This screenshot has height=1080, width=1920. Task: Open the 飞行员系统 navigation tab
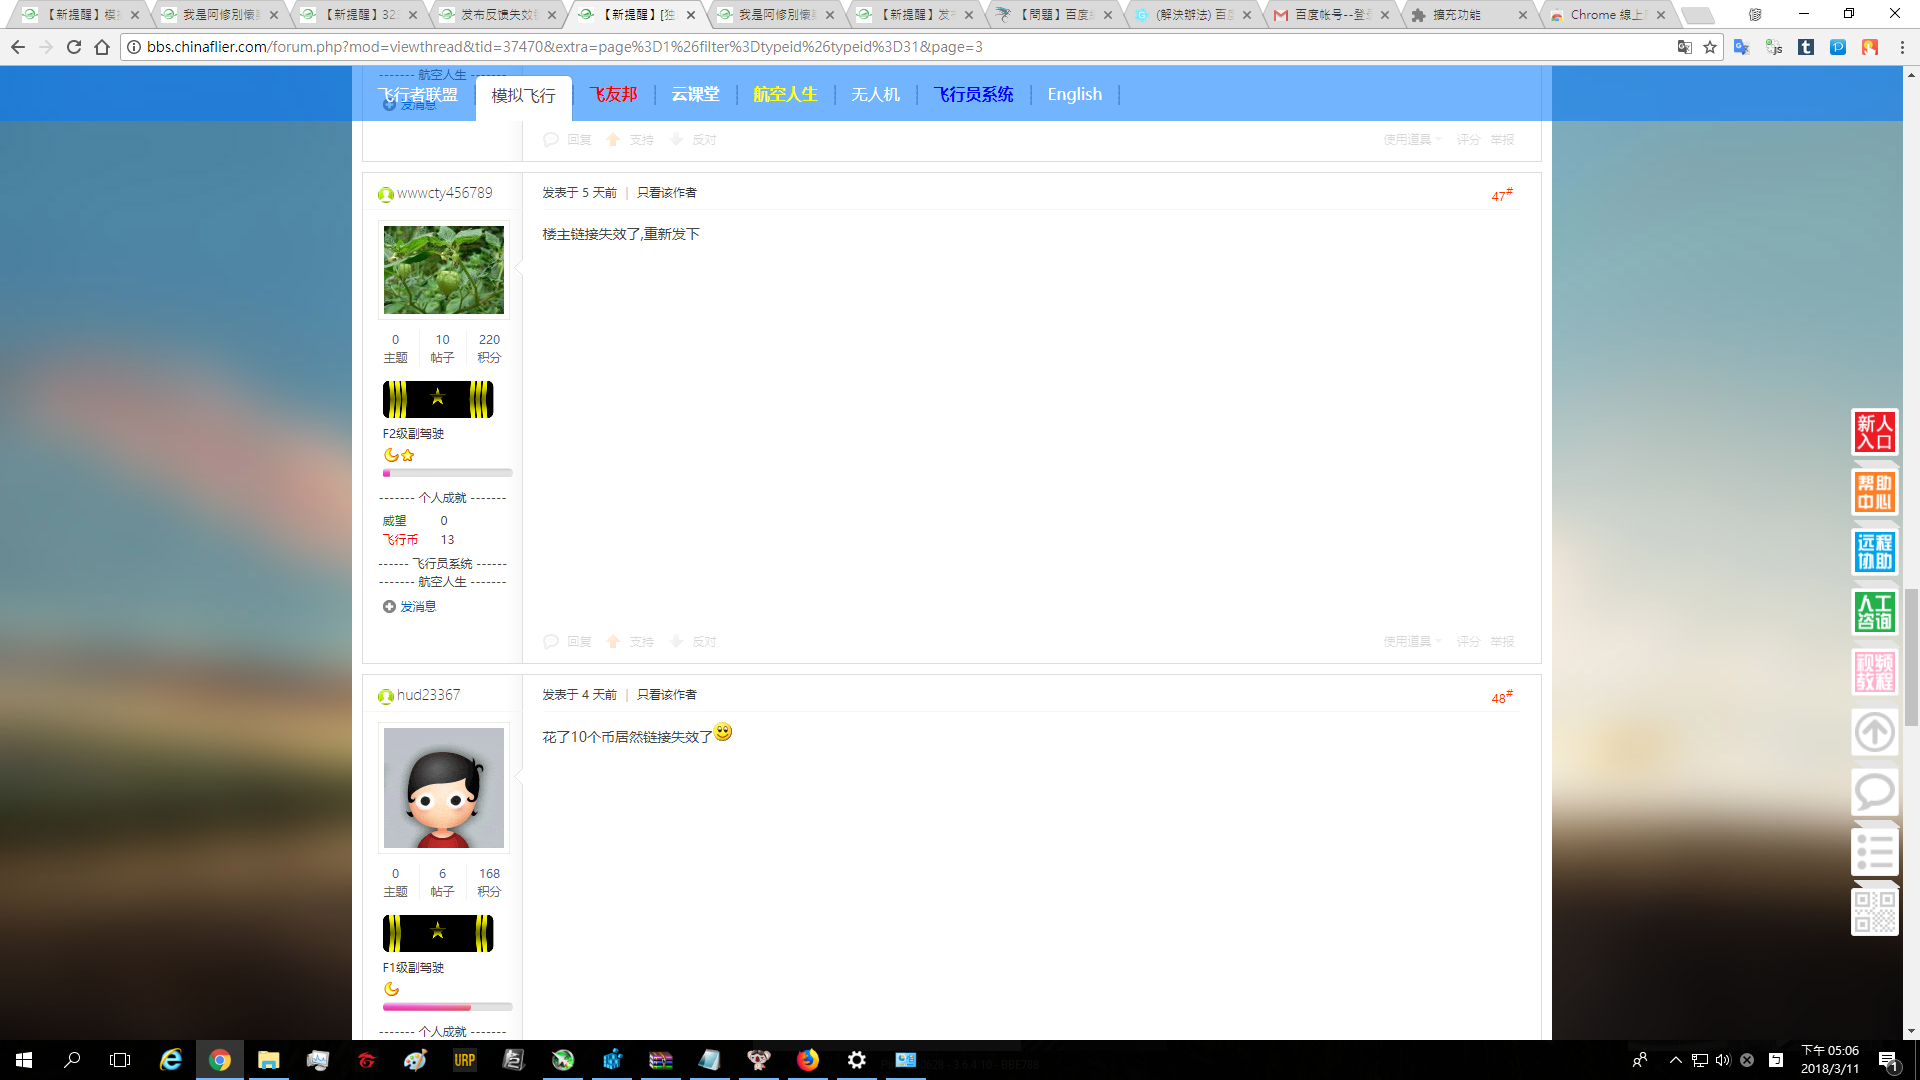973,94
